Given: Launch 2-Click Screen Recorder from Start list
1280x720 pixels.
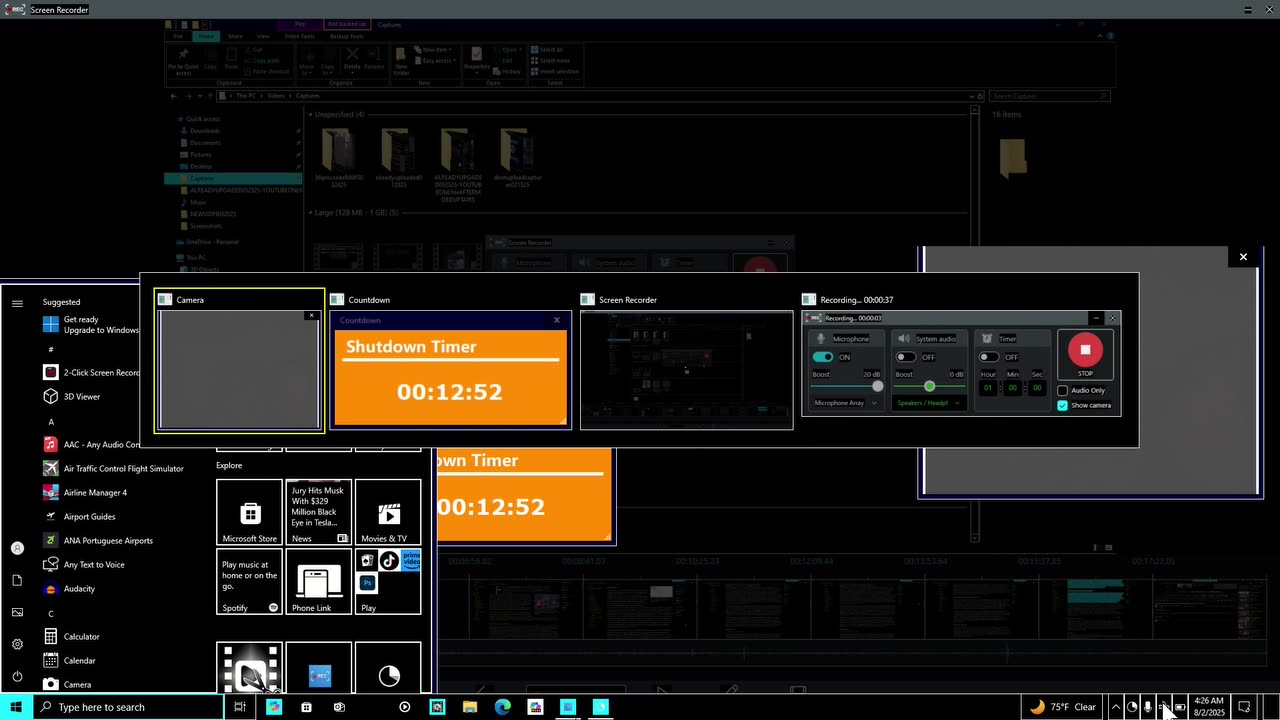Looking at the screenshot, I should tap(92, 372).
